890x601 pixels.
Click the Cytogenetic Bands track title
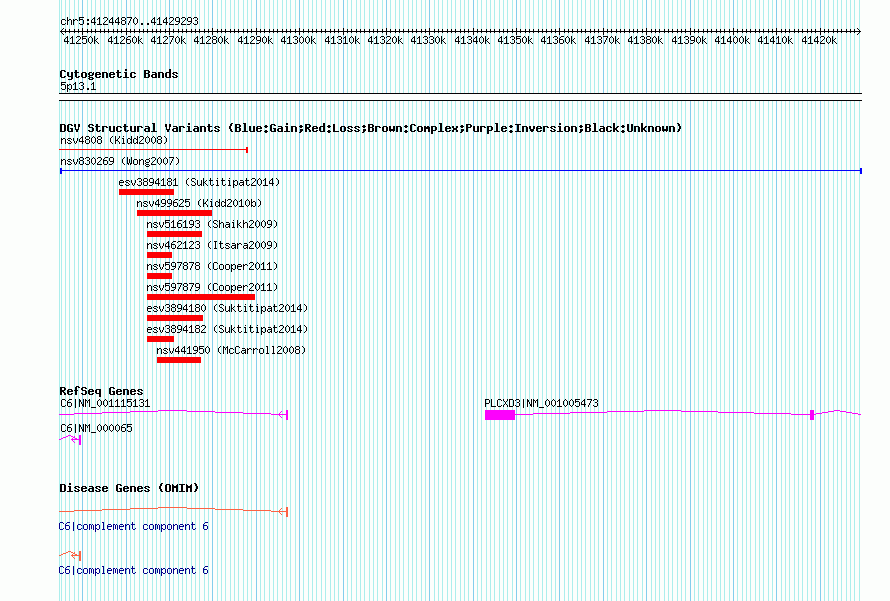pyautogui.click(x=119, y=74)
